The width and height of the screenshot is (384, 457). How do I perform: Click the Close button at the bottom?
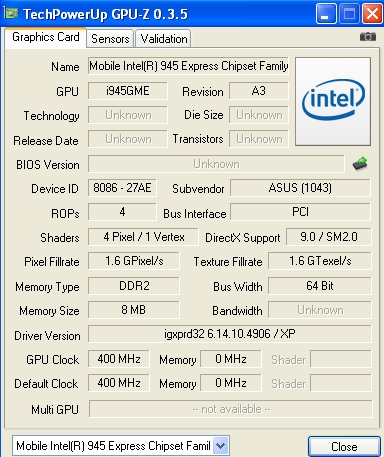[344, 447]
